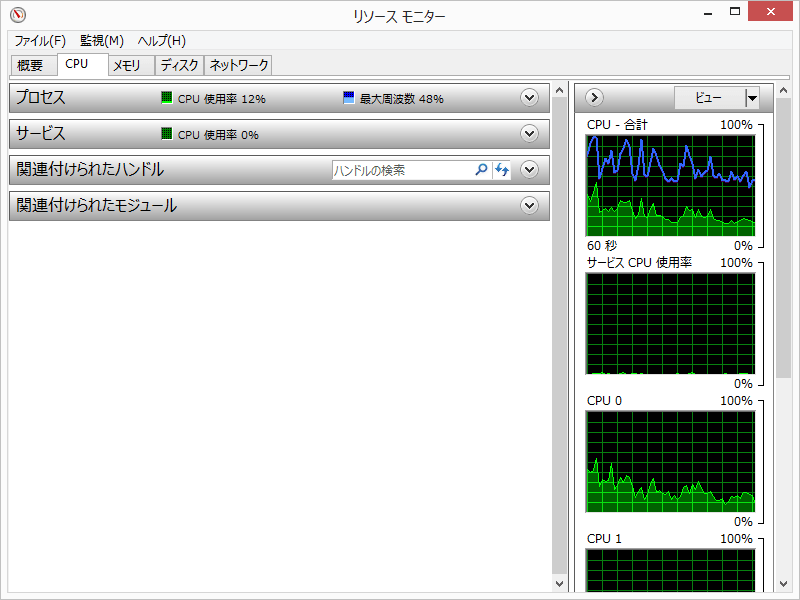This screenshot has width=800, height=600.
Task: Click the ビュー button
Action: coord(710,97)
